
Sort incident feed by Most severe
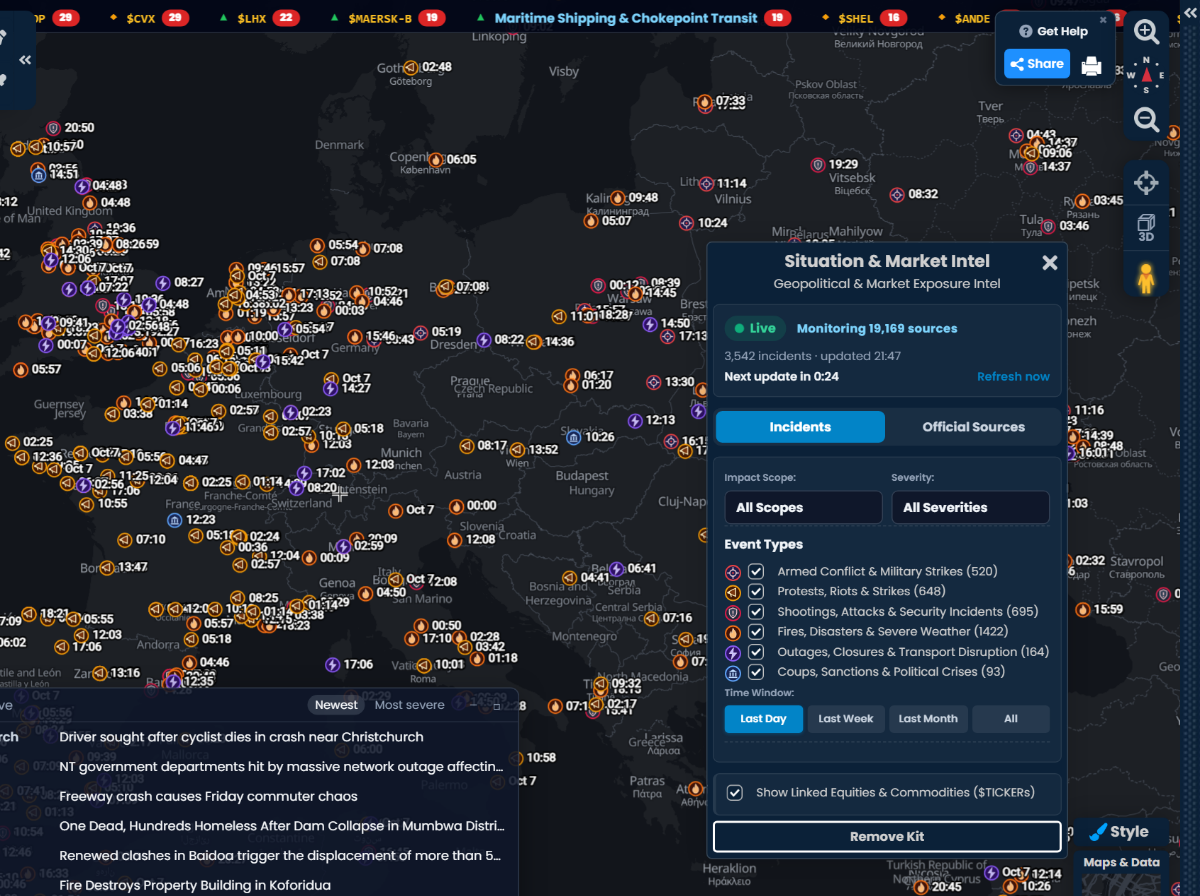pyautogui.click(x=410, y=705)
